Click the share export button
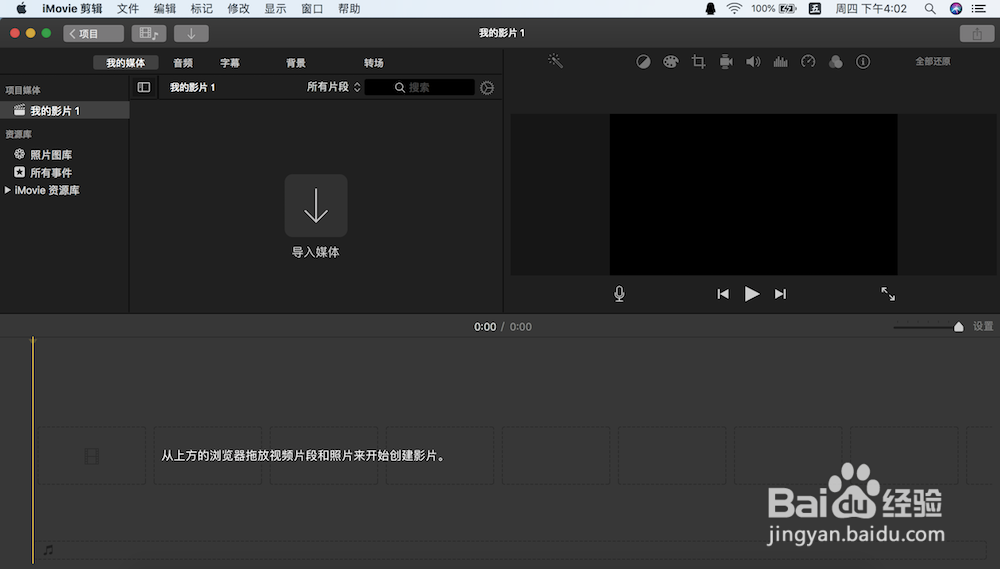Image resolution: width=1000 pixels, height=569 pixels. pos(976,34)
